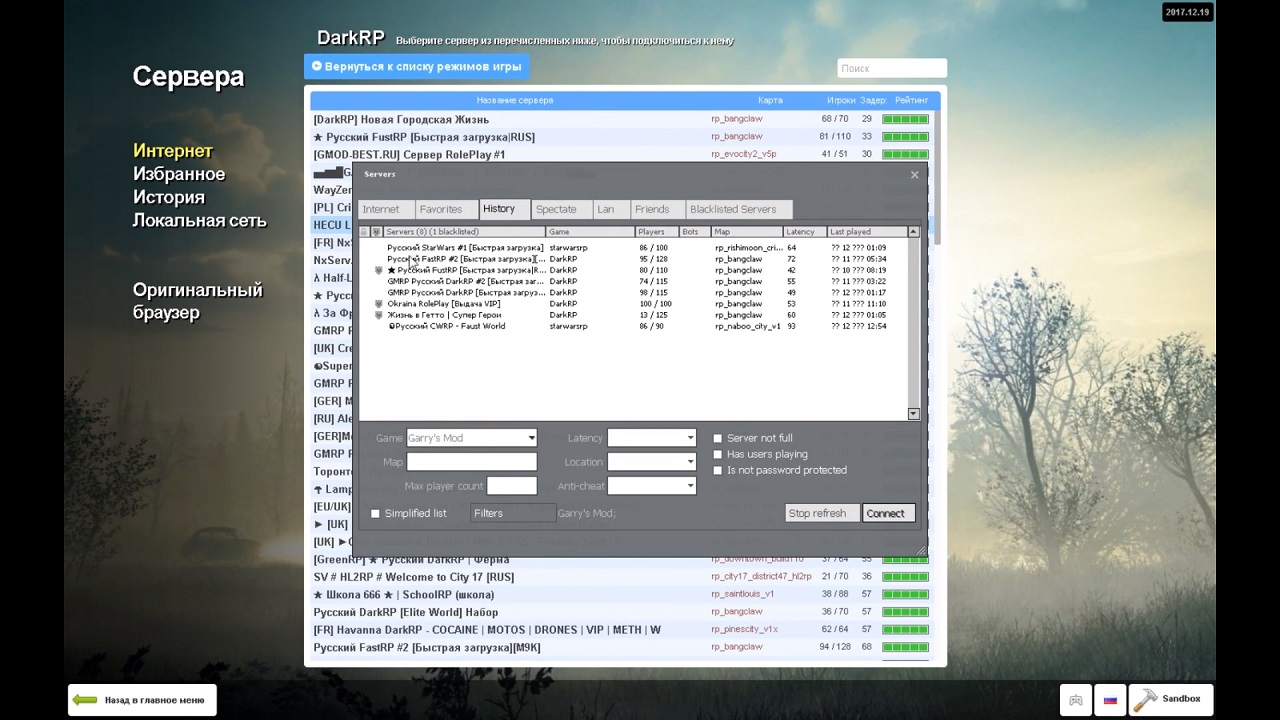Check the 'Simplified list' option
Image resolution: width=1280 pixels, height=720 pixels.
pos(376,514)
